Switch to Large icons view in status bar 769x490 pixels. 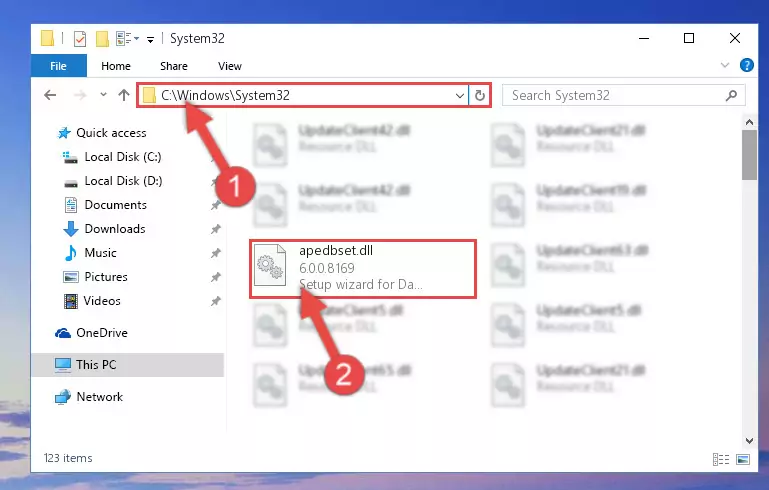coord(743,459)
